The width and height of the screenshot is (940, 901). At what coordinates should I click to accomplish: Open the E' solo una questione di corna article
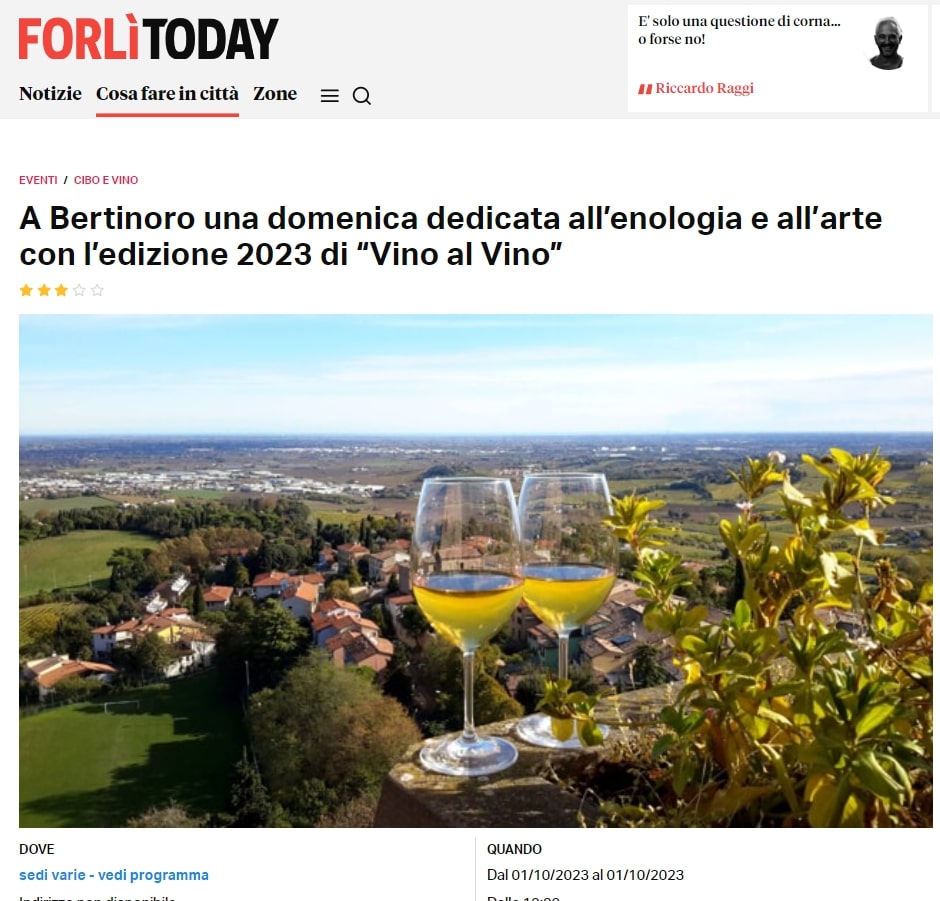pyautogui.click(x=739, y=30)
